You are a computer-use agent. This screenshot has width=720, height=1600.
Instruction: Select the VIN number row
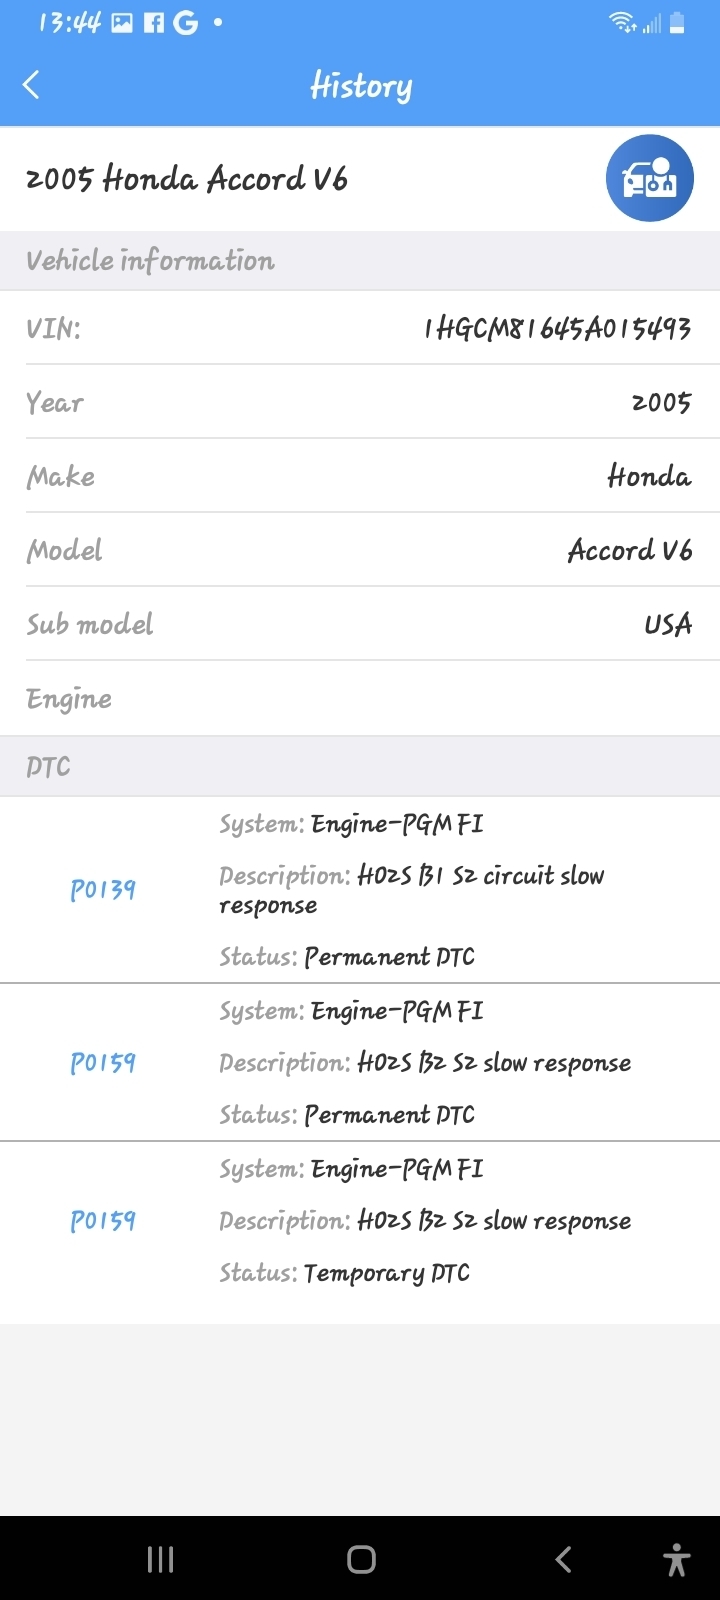[360, 328]
